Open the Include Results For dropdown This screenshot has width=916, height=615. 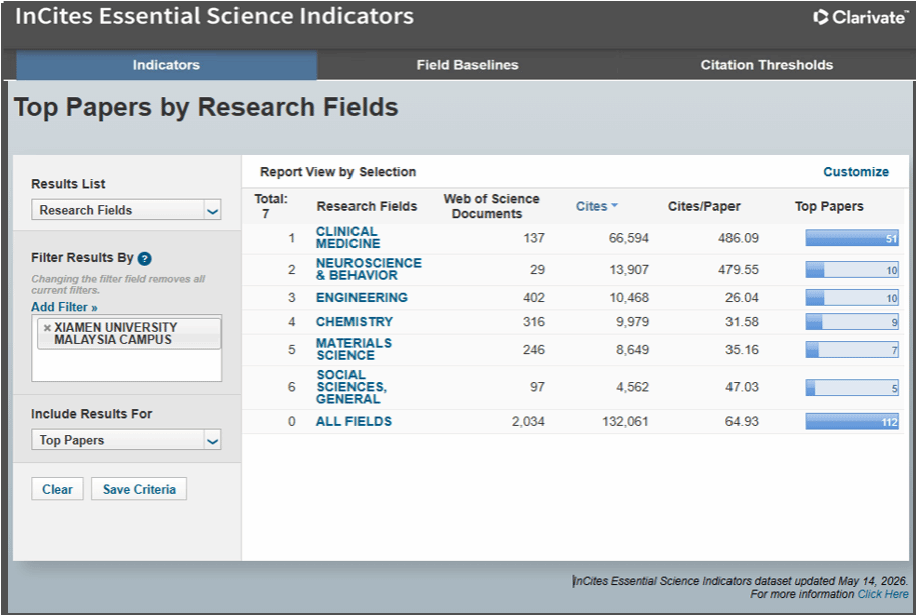126,440
